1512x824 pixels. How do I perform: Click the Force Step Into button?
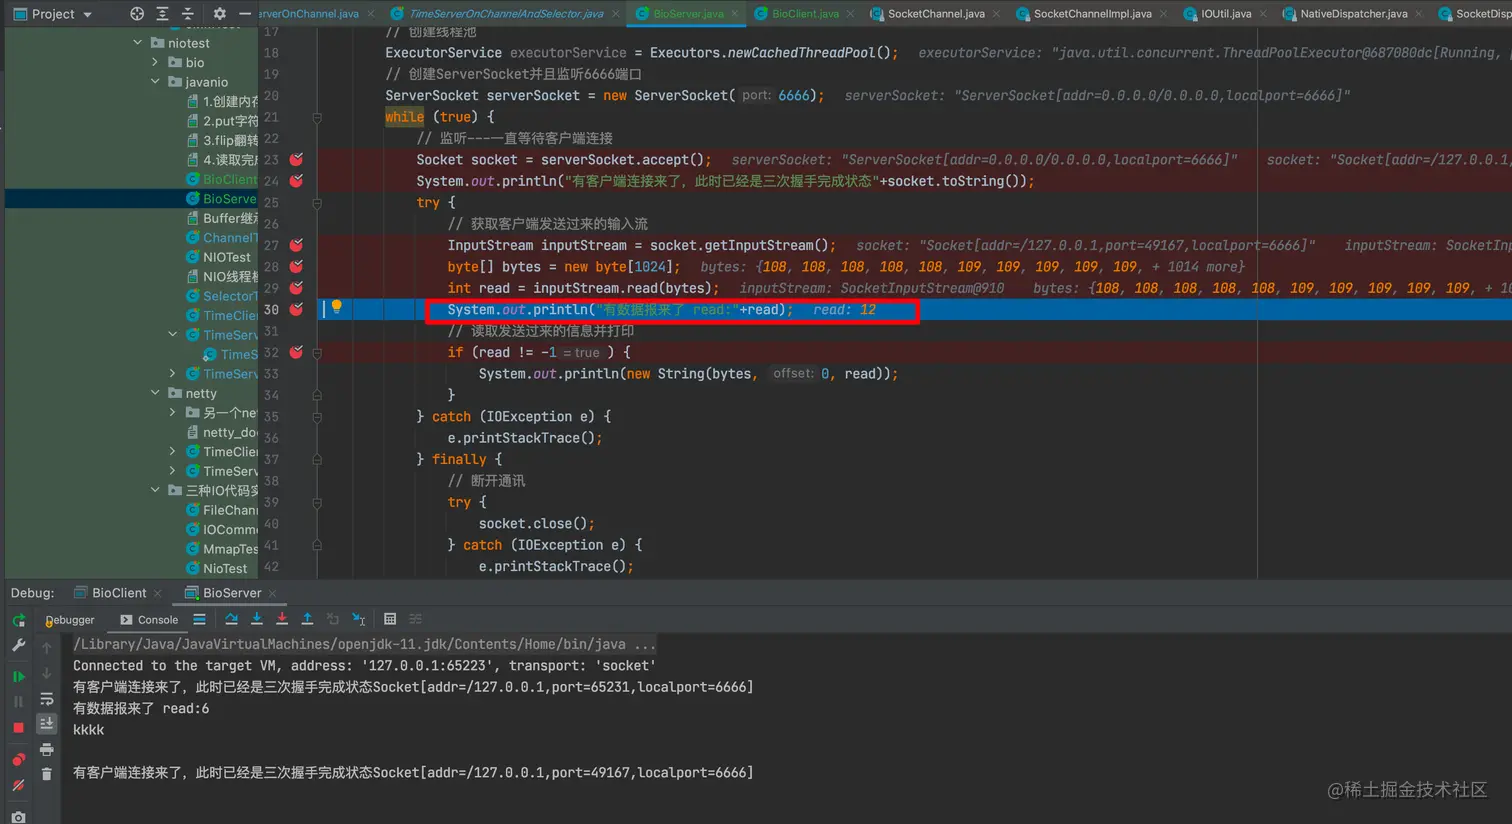point(282,619)
